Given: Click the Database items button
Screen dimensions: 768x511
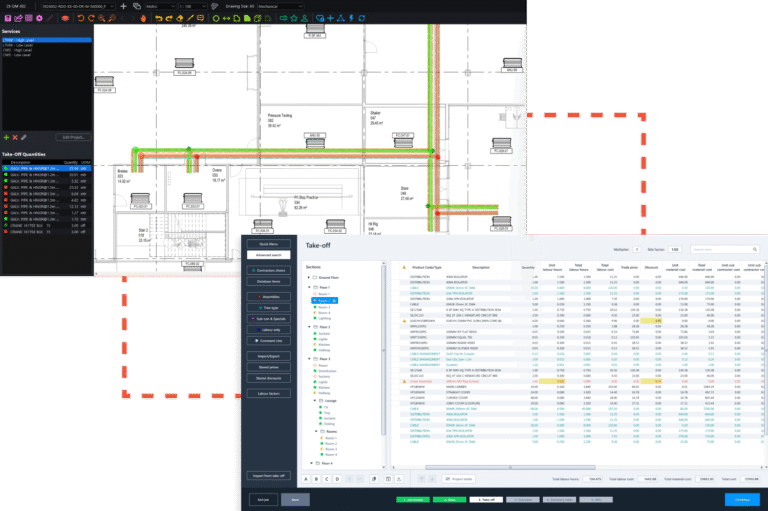Looking at the screenshot, I should coord(268,282).
